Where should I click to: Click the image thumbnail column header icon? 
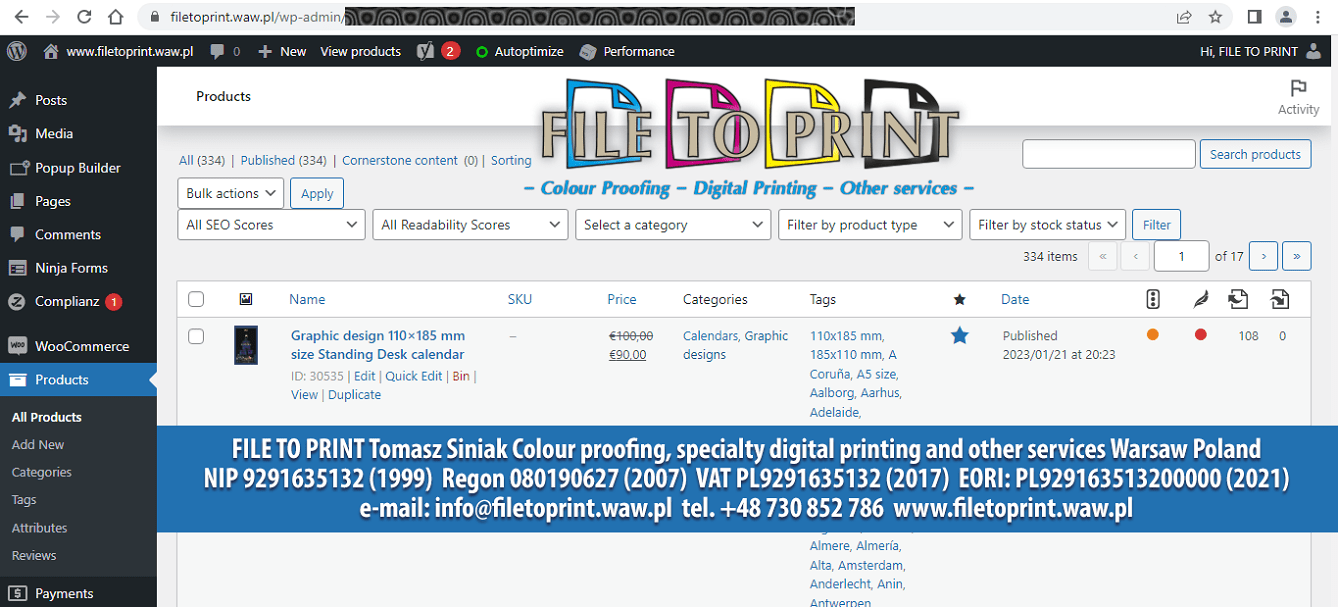(246, 299)
